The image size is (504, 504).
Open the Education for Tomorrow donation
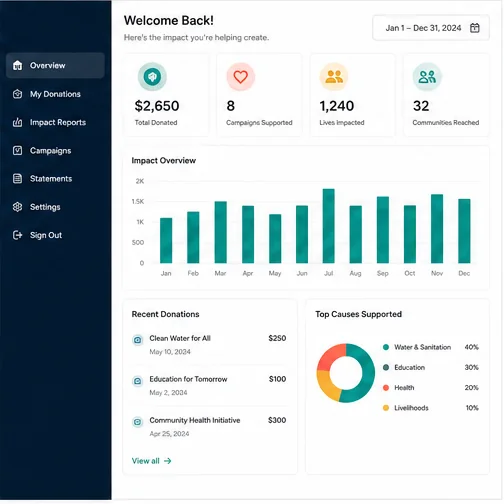[x=209, y=386]
